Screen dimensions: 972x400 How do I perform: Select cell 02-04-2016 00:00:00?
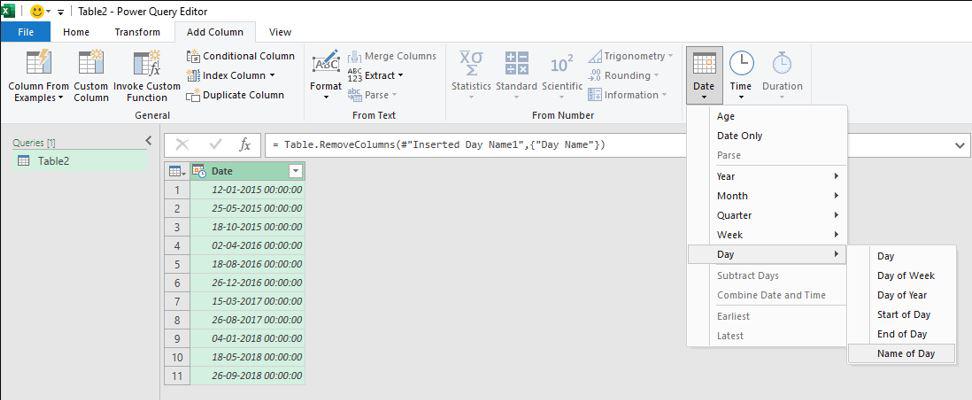tap(248, 246)
